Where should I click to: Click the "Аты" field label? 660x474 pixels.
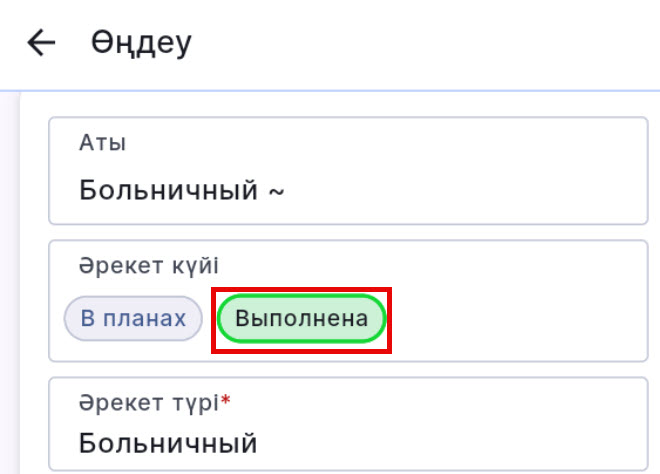(x=102, y=143)
